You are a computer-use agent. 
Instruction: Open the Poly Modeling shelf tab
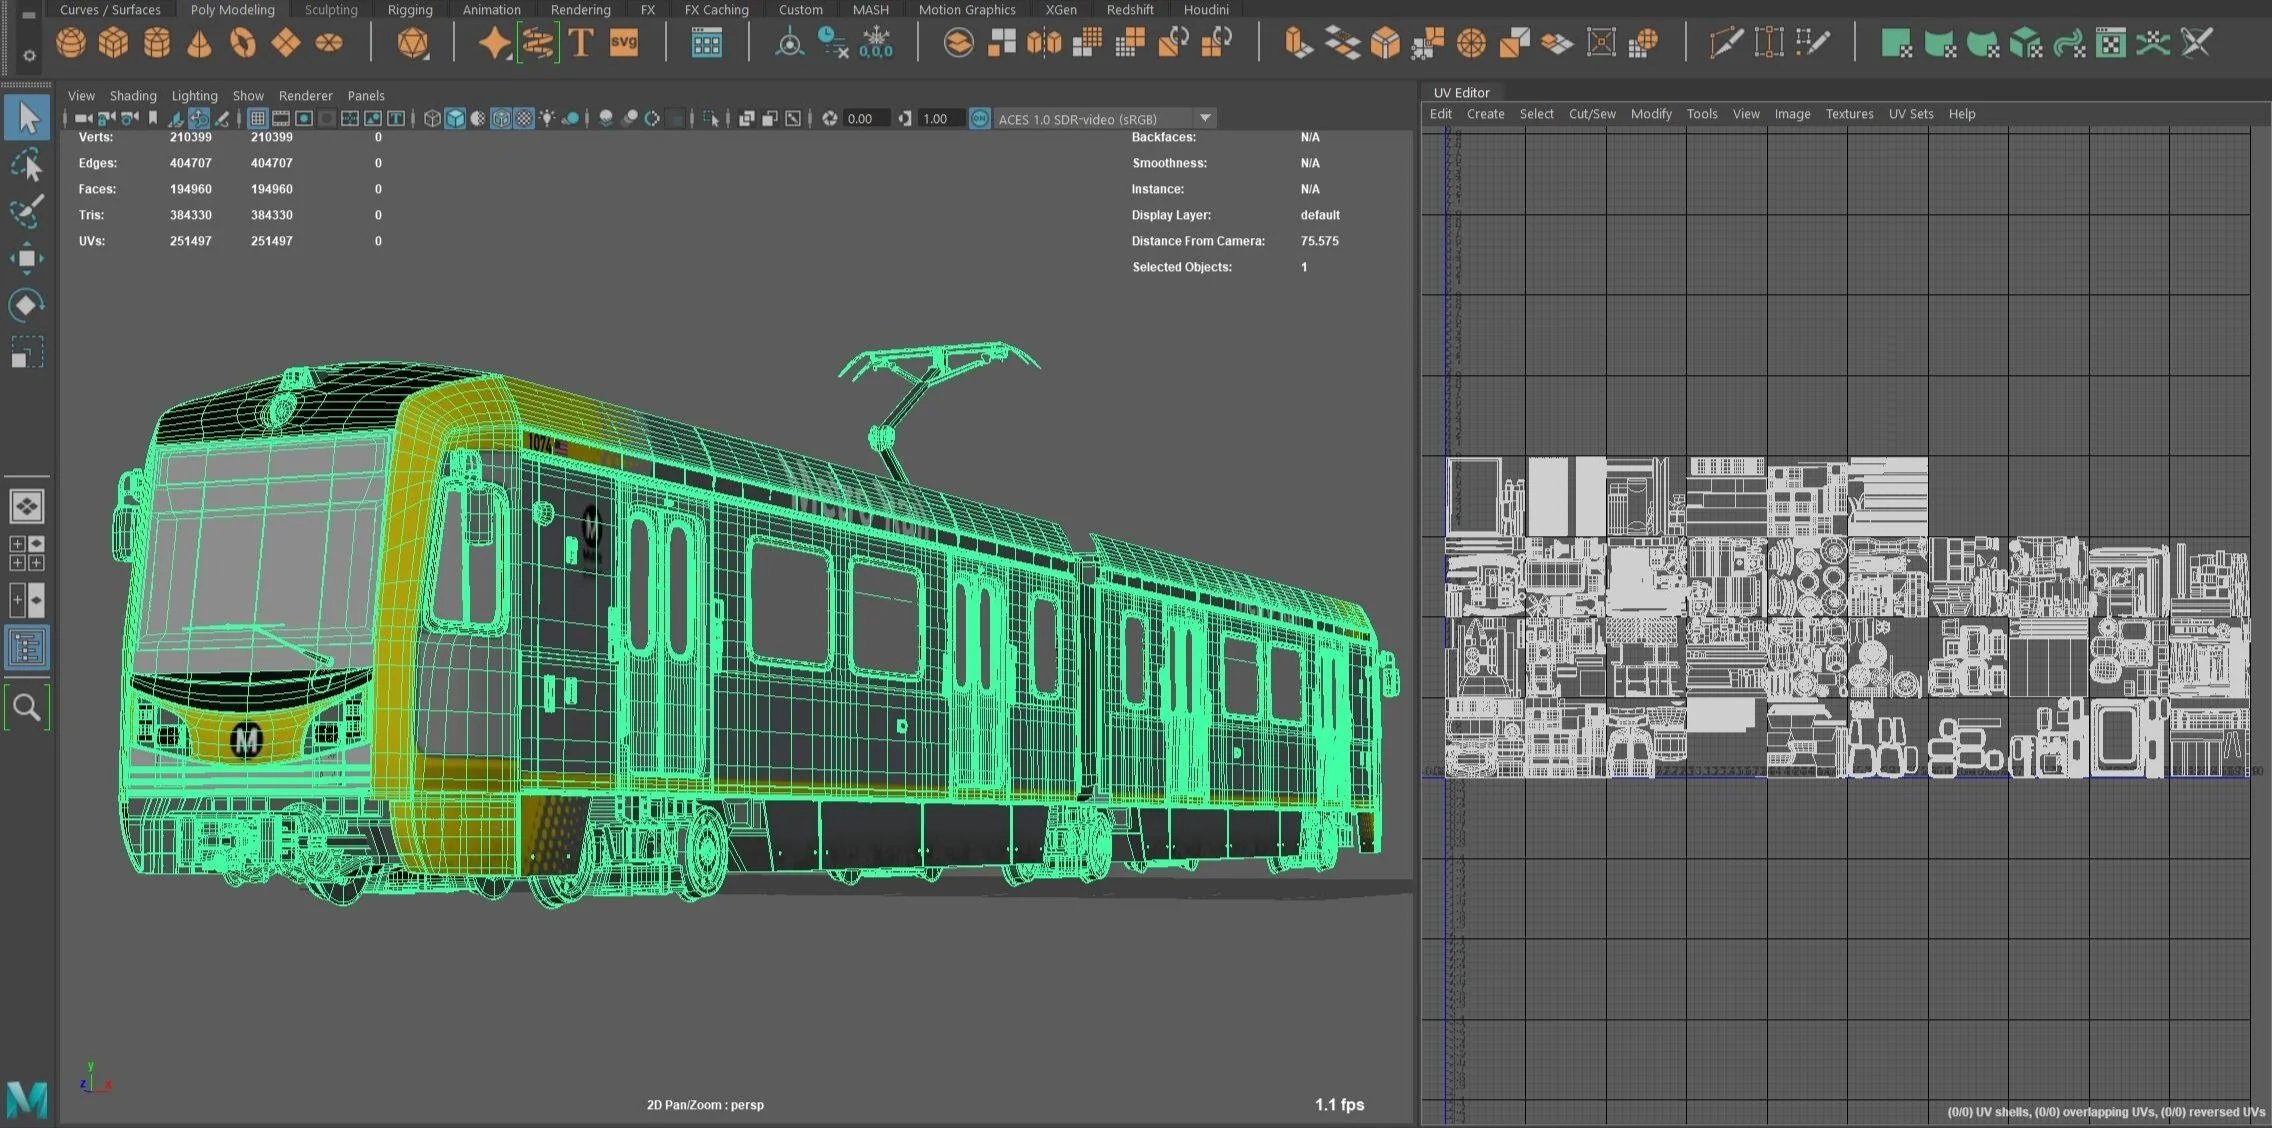pos(232,10)
